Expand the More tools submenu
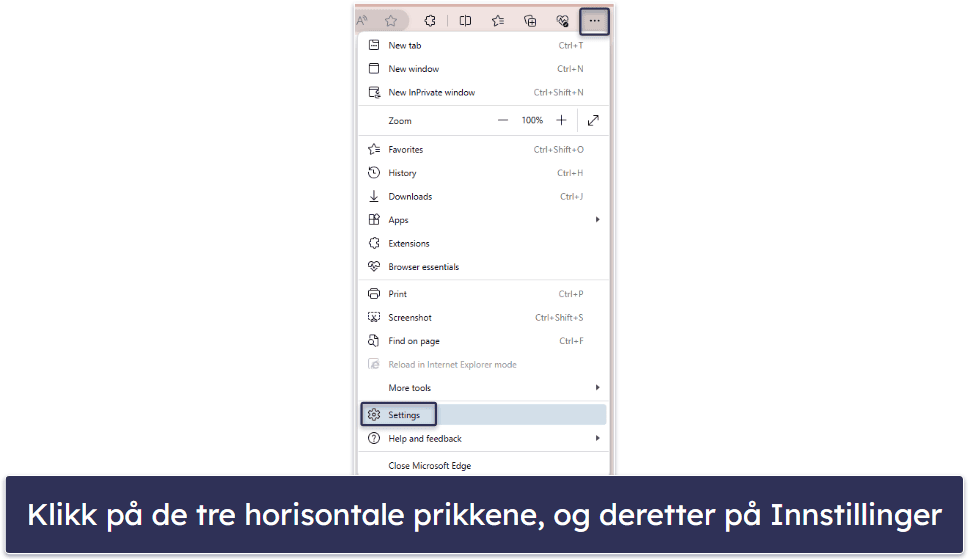Viewport: 969px width, 559px height. coord(483,388)
